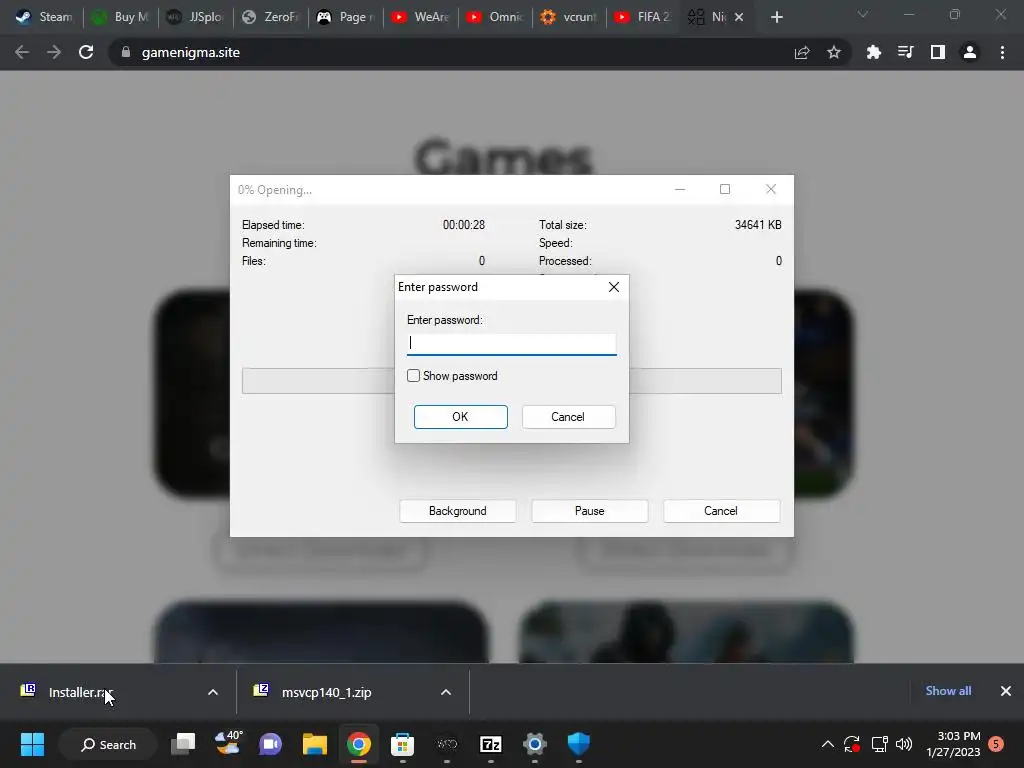This screenshot has width=1024, height=768.
Task: Go back to previous page
Action: click(22, 52)
